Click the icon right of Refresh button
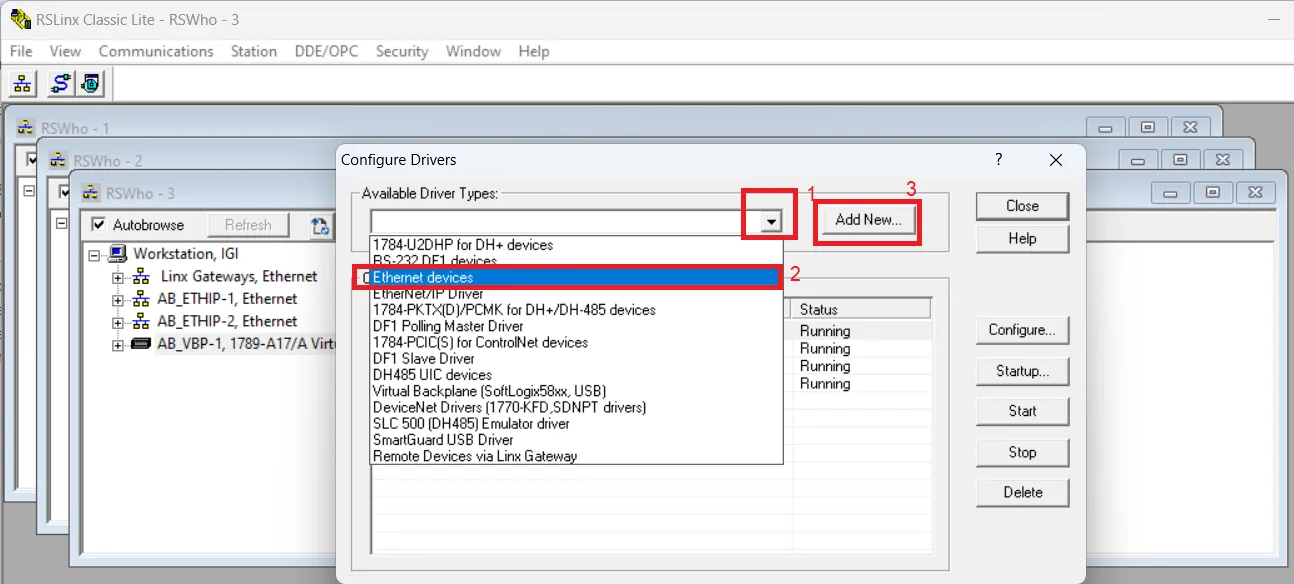This screenshot has height=584, width=1294. [320, 226]
